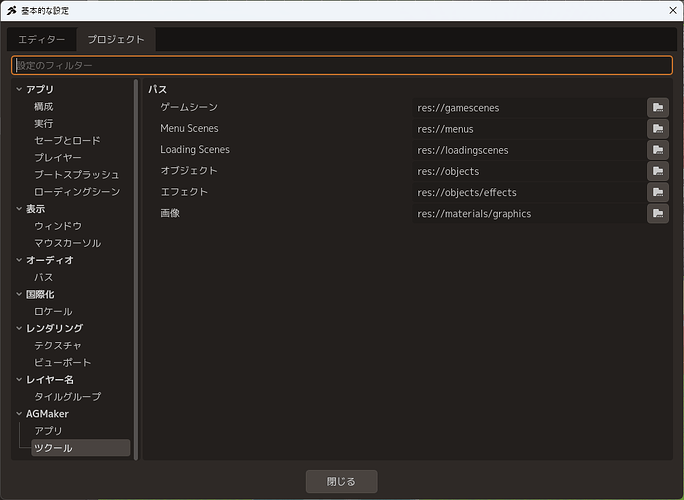Select バス under オーディオ

coord(44,277)
